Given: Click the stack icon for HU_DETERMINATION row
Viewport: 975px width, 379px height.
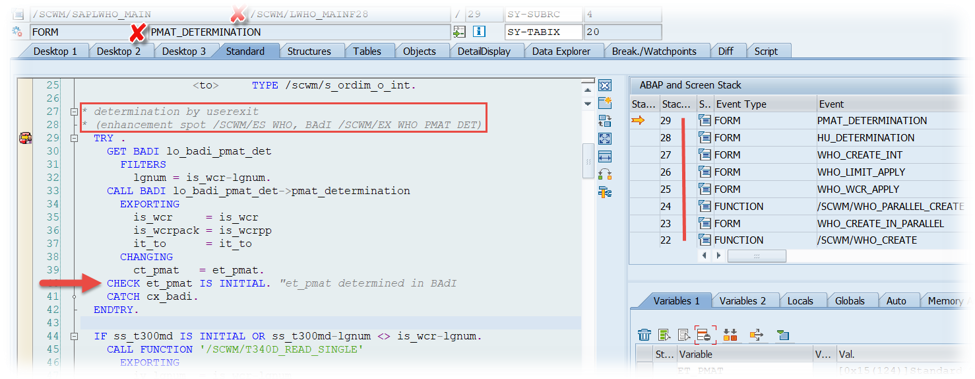Looking at the screenshot, I should coord(705,137).
